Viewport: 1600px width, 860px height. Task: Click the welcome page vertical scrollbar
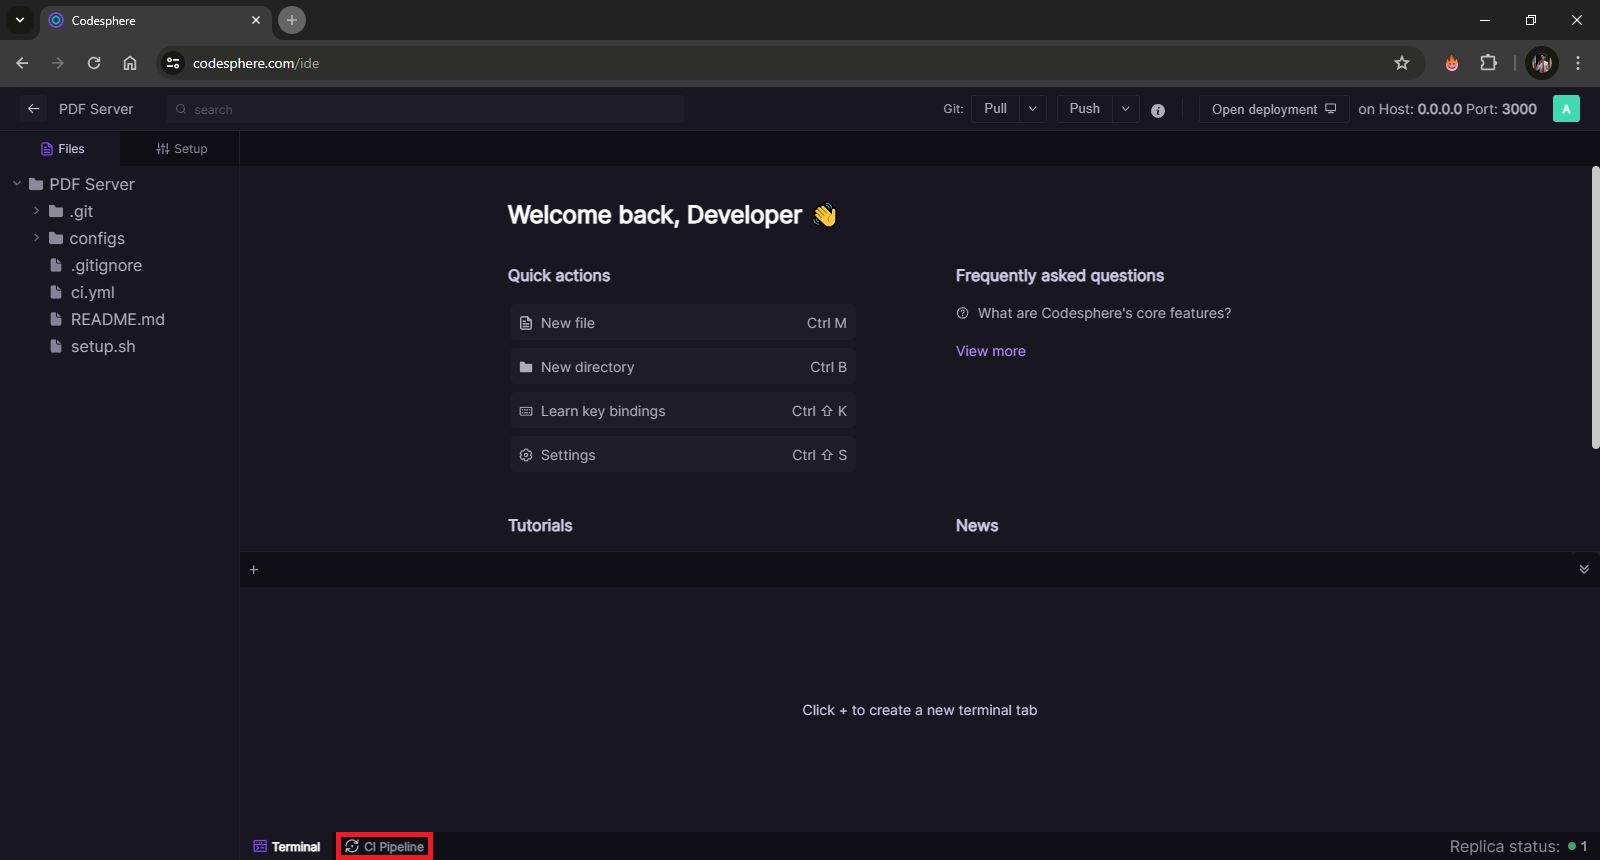point(1595,308)
